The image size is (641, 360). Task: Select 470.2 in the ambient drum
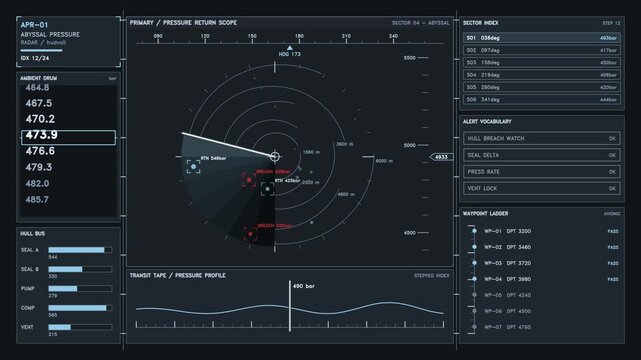40,119
